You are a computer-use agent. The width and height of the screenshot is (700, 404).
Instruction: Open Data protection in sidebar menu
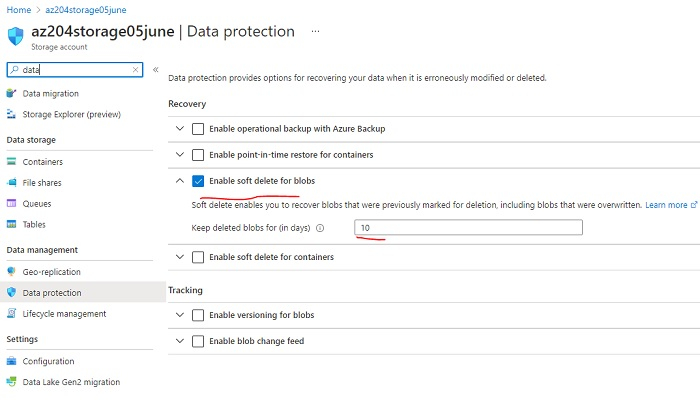tap(51, 293)
